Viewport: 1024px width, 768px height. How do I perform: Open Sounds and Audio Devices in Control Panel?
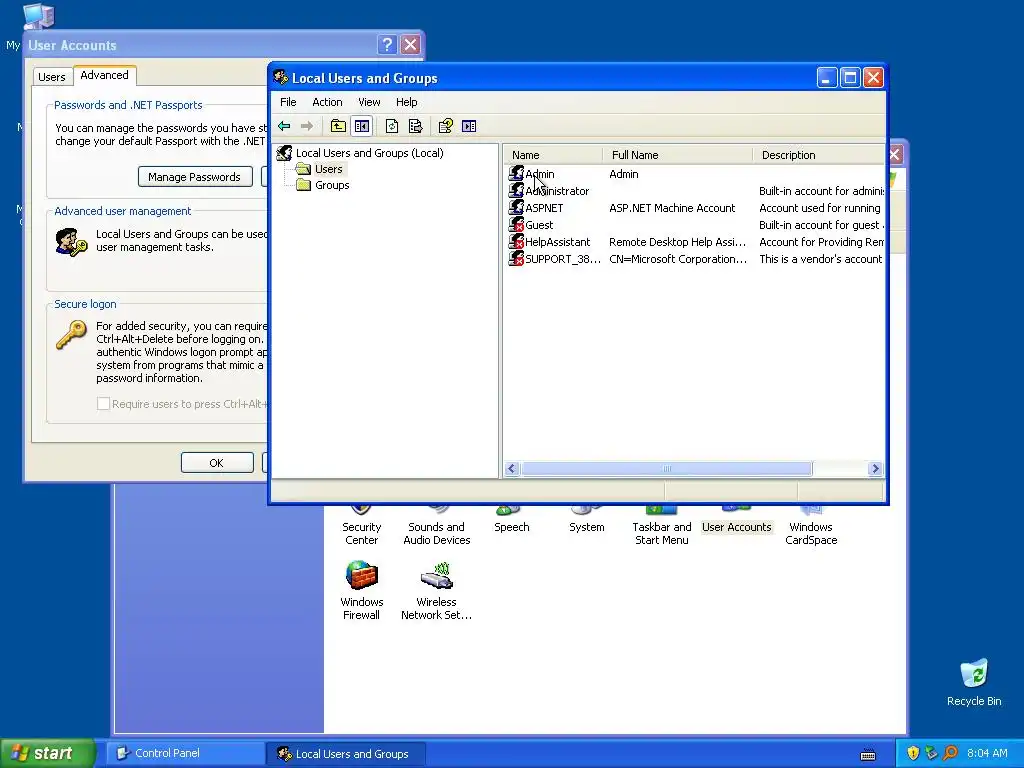[x=436, y=526]
